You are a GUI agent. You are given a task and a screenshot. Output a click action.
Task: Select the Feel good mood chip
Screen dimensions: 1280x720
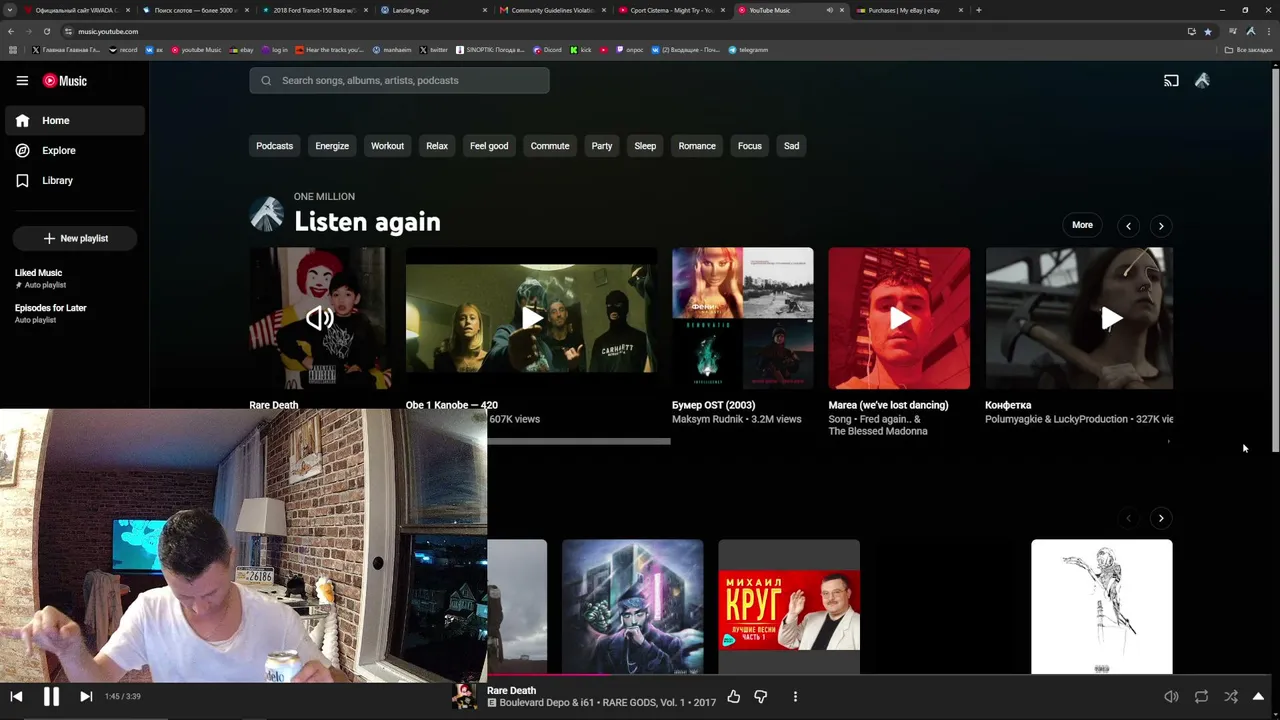pos(489,146)
